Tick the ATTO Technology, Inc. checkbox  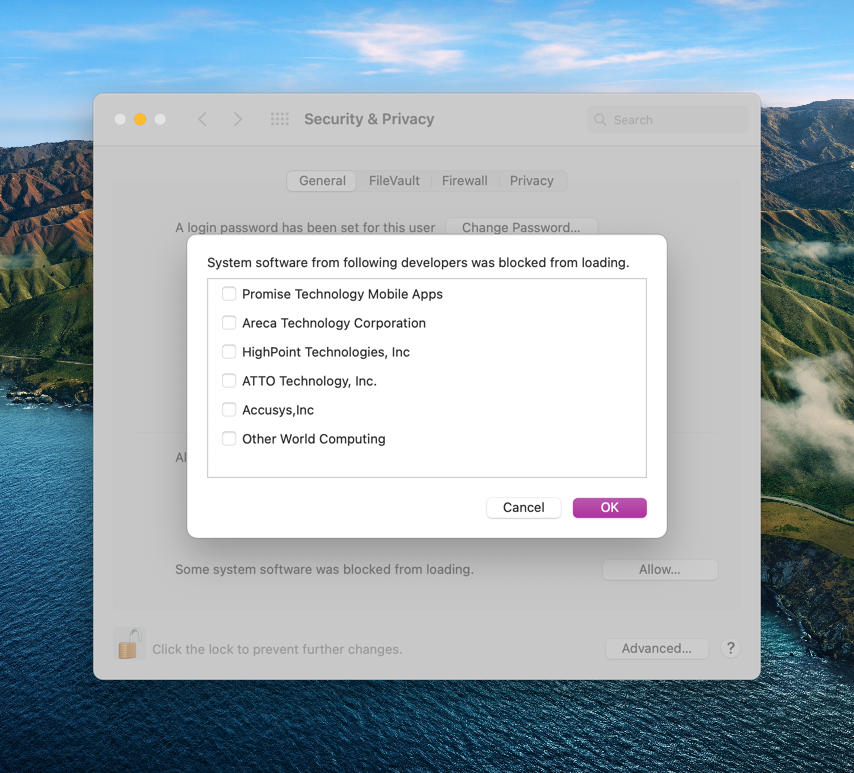(x=229, y=381)
